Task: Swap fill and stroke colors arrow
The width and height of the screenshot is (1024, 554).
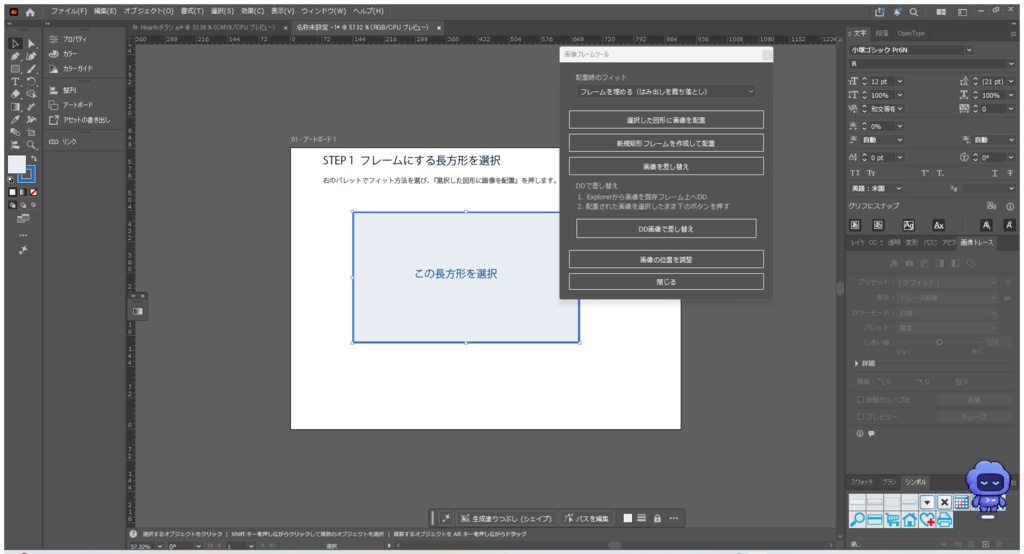Action: click(x=33, y=159)
